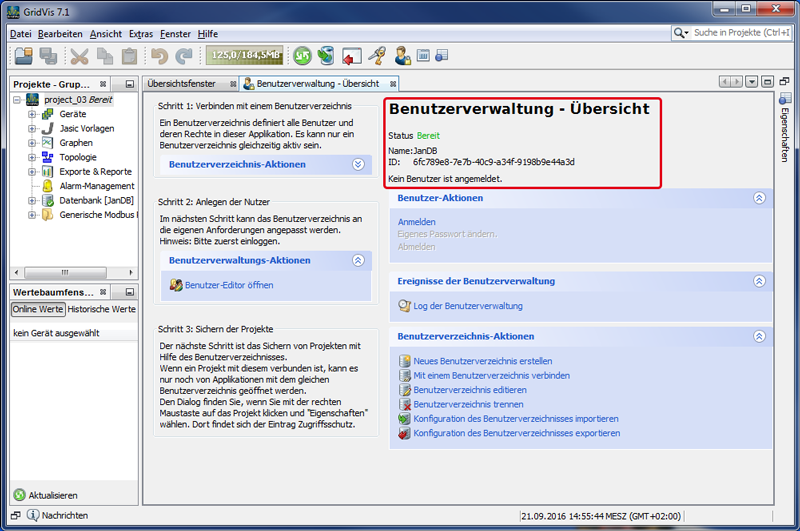Expand the Graphen tree node
The height and width of the screenshot is (531, 800).
tap(32, 143)
